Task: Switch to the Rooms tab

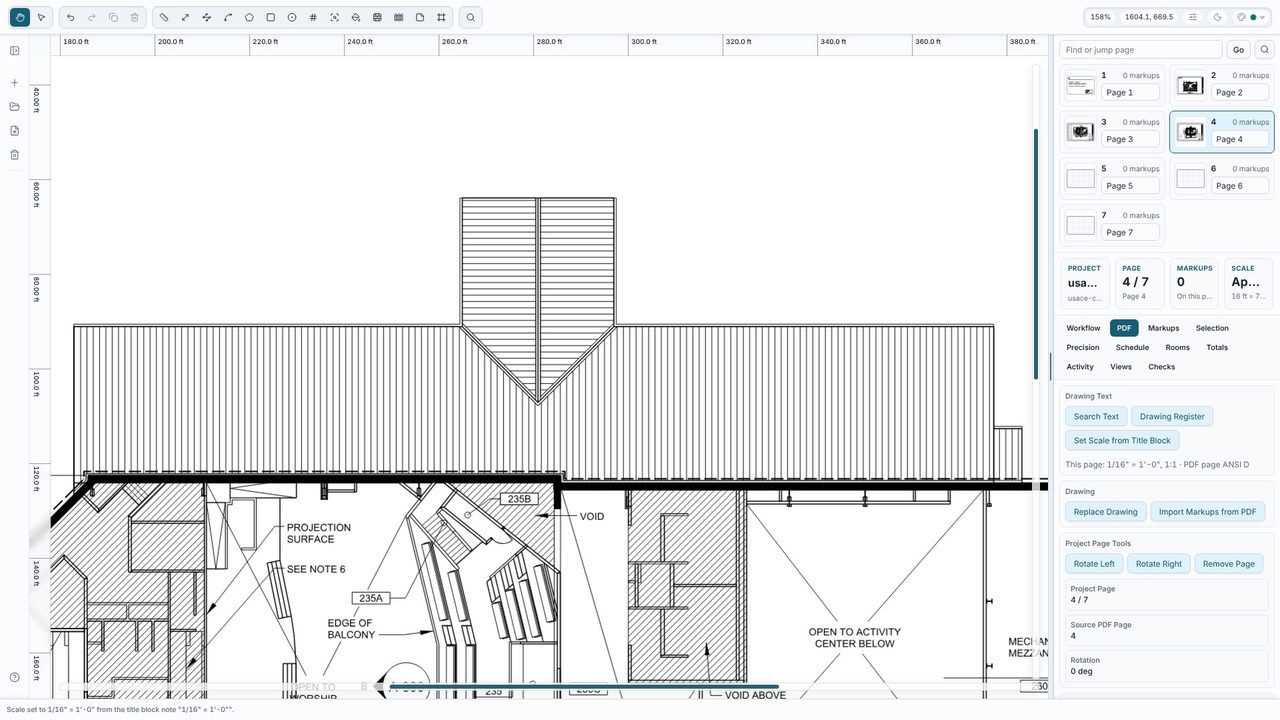Action: 1178,347
